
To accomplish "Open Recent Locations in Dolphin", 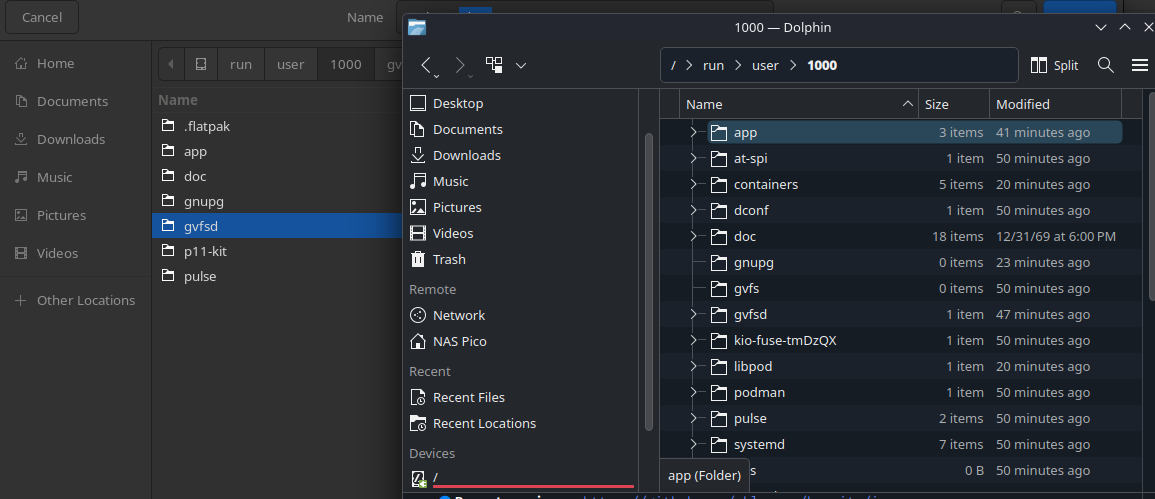I will coord(473,423).
